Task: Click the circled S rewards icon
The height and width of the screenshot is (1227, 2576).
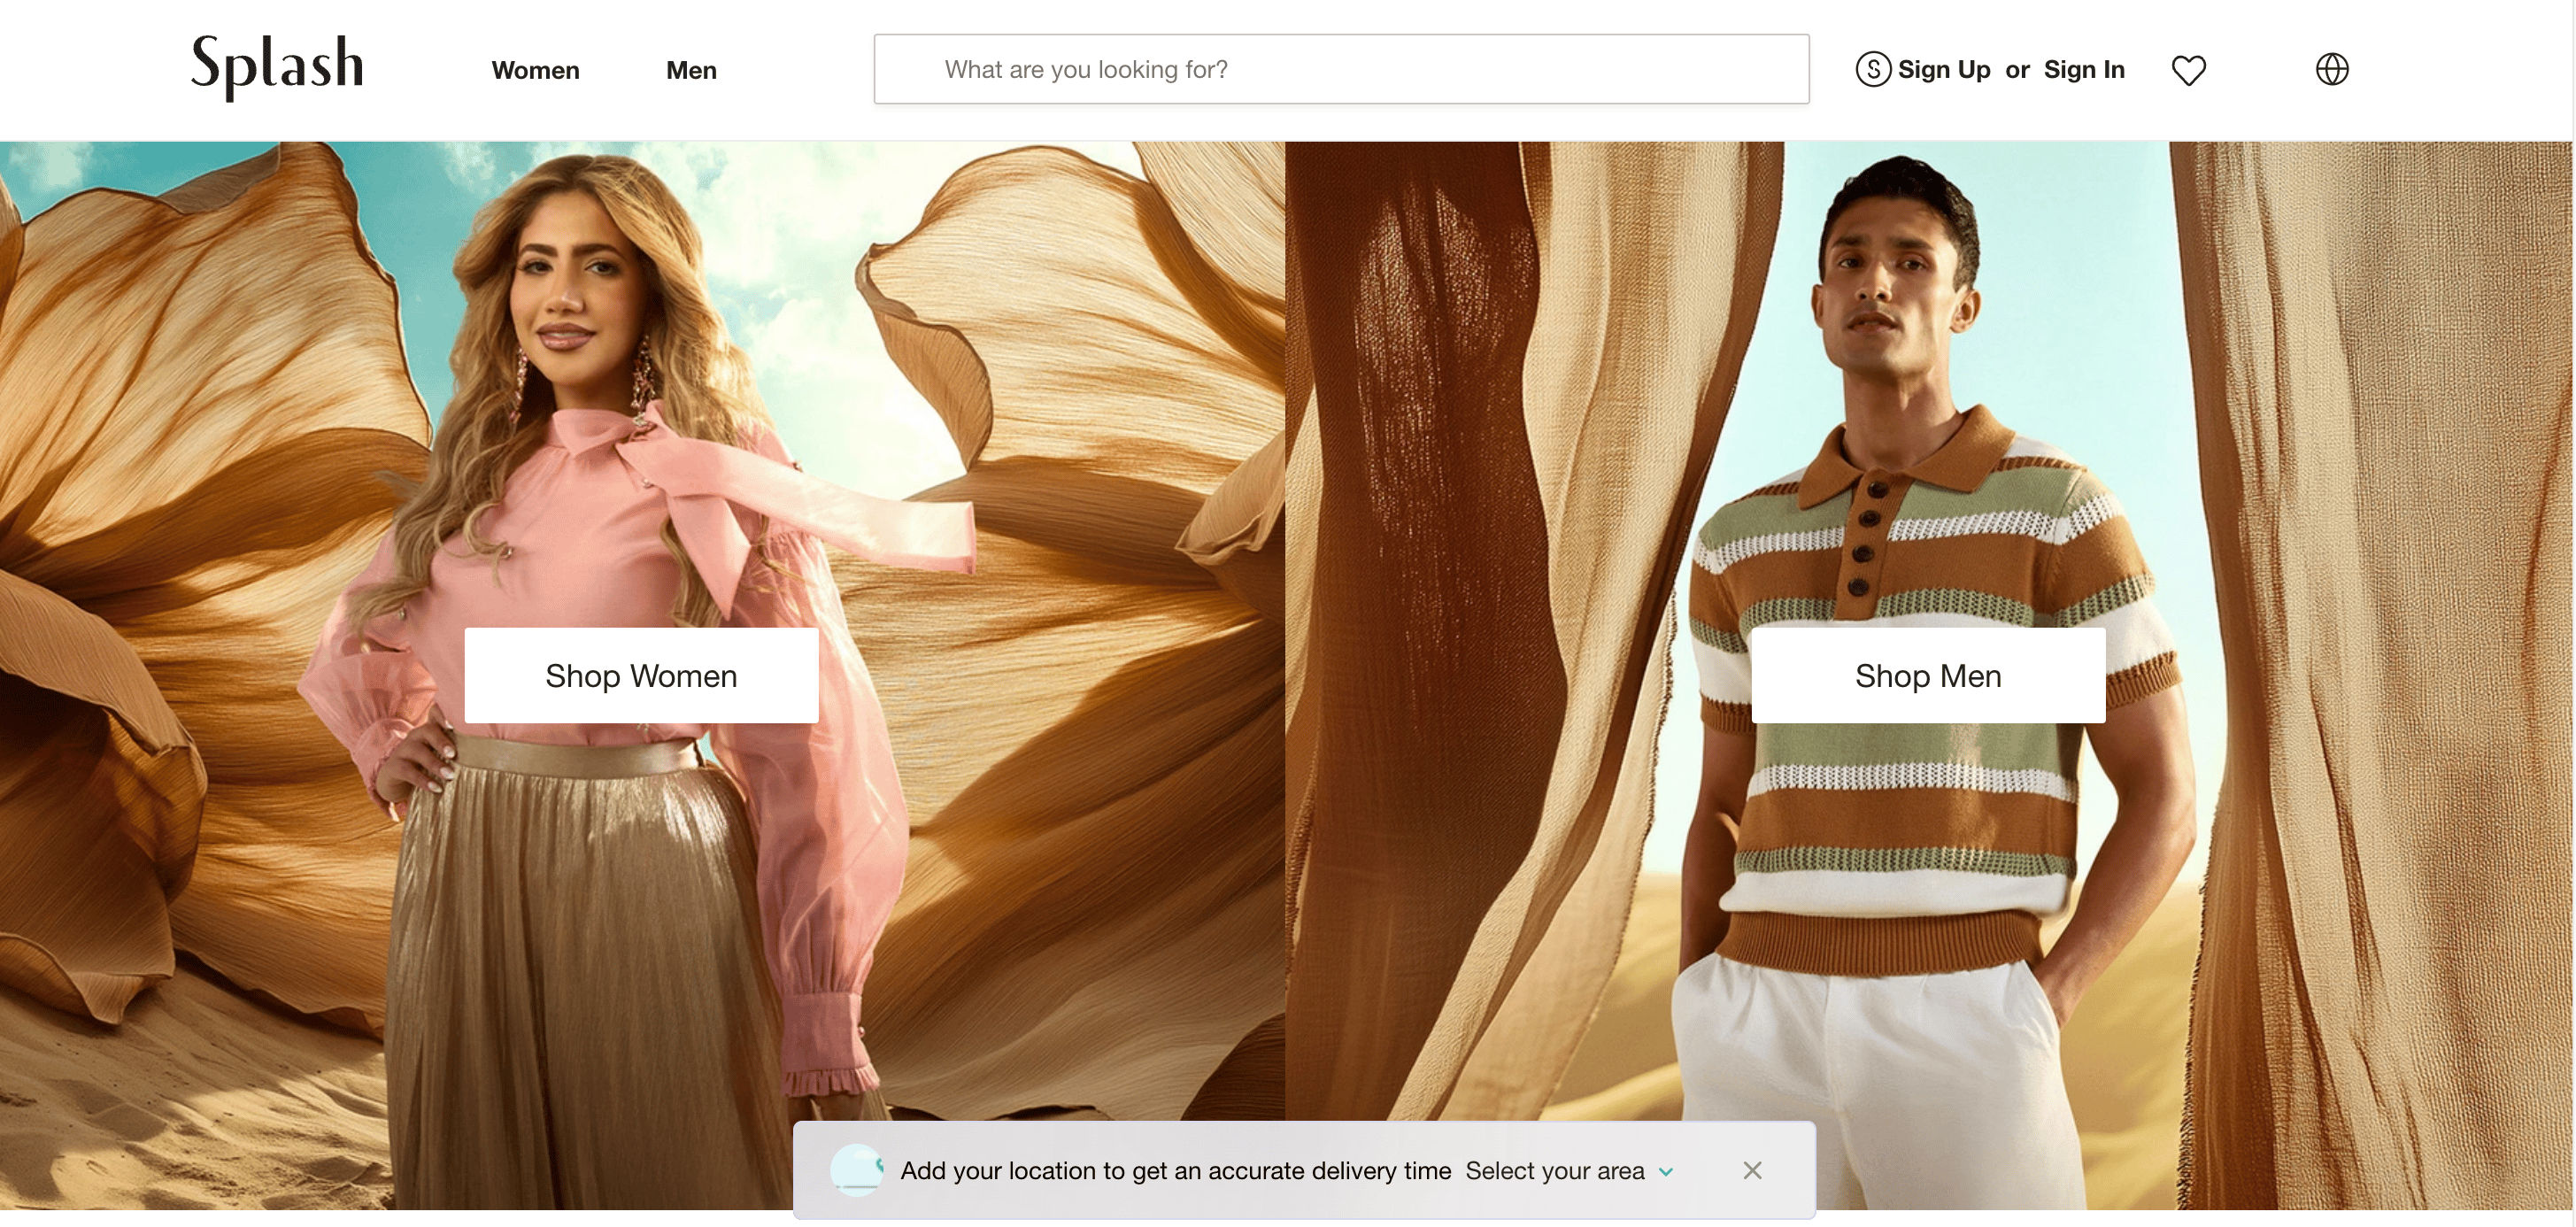Action: tap(1873, 69)
